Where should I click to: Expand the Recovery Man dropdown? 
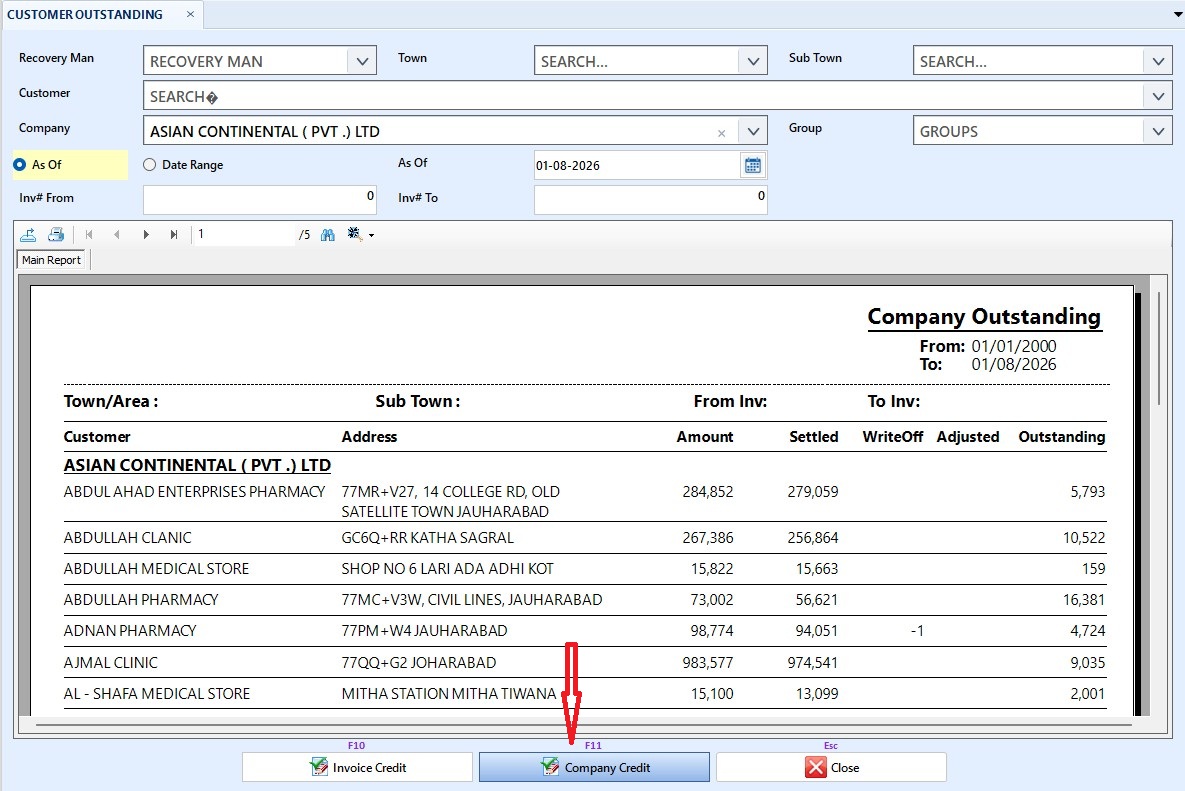[362, 61]
